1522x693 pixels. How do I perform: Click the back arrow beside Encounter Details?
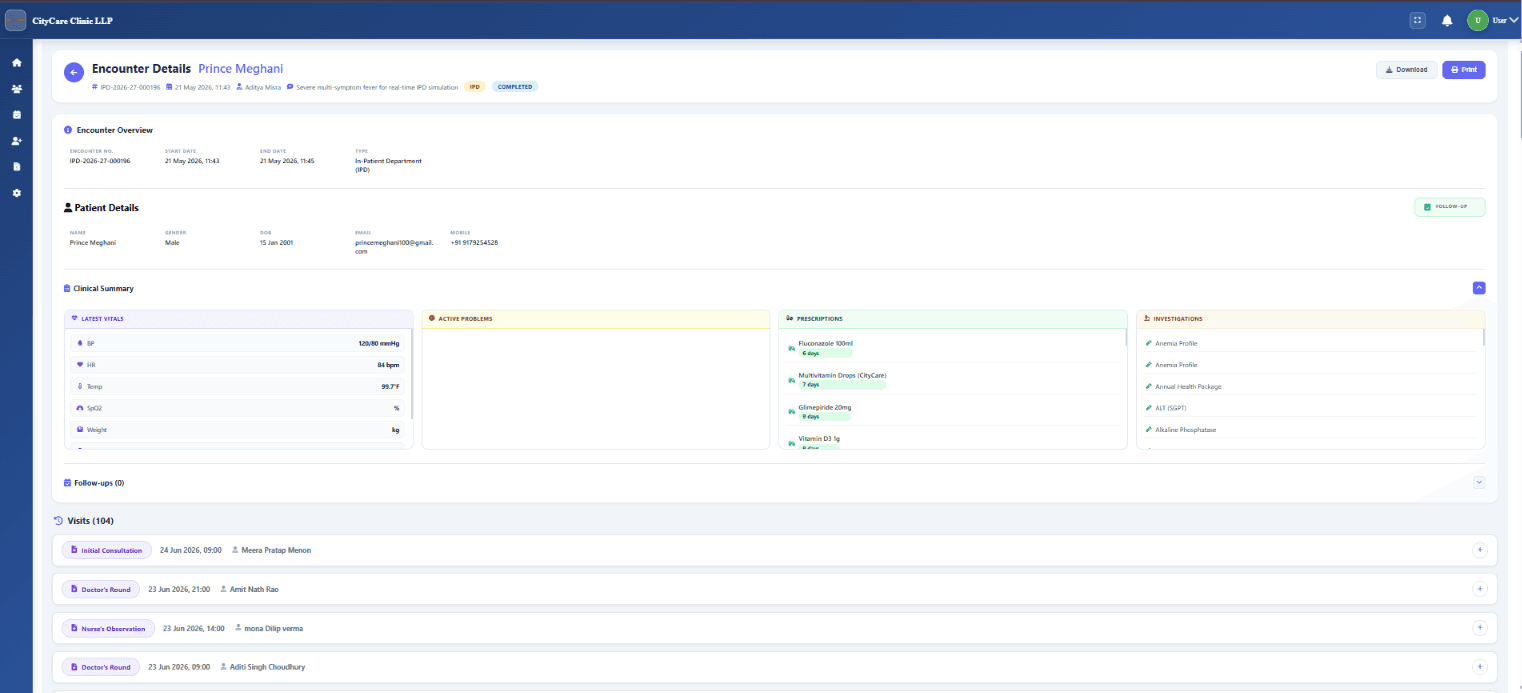point(73,72)
